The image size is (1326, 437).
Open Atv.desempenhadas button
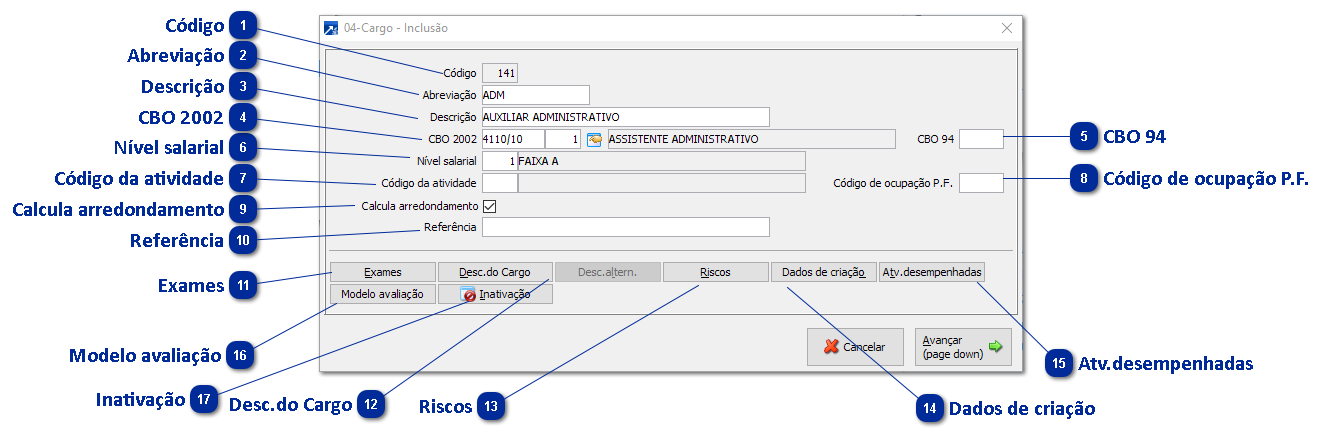[x=932, y=272]
